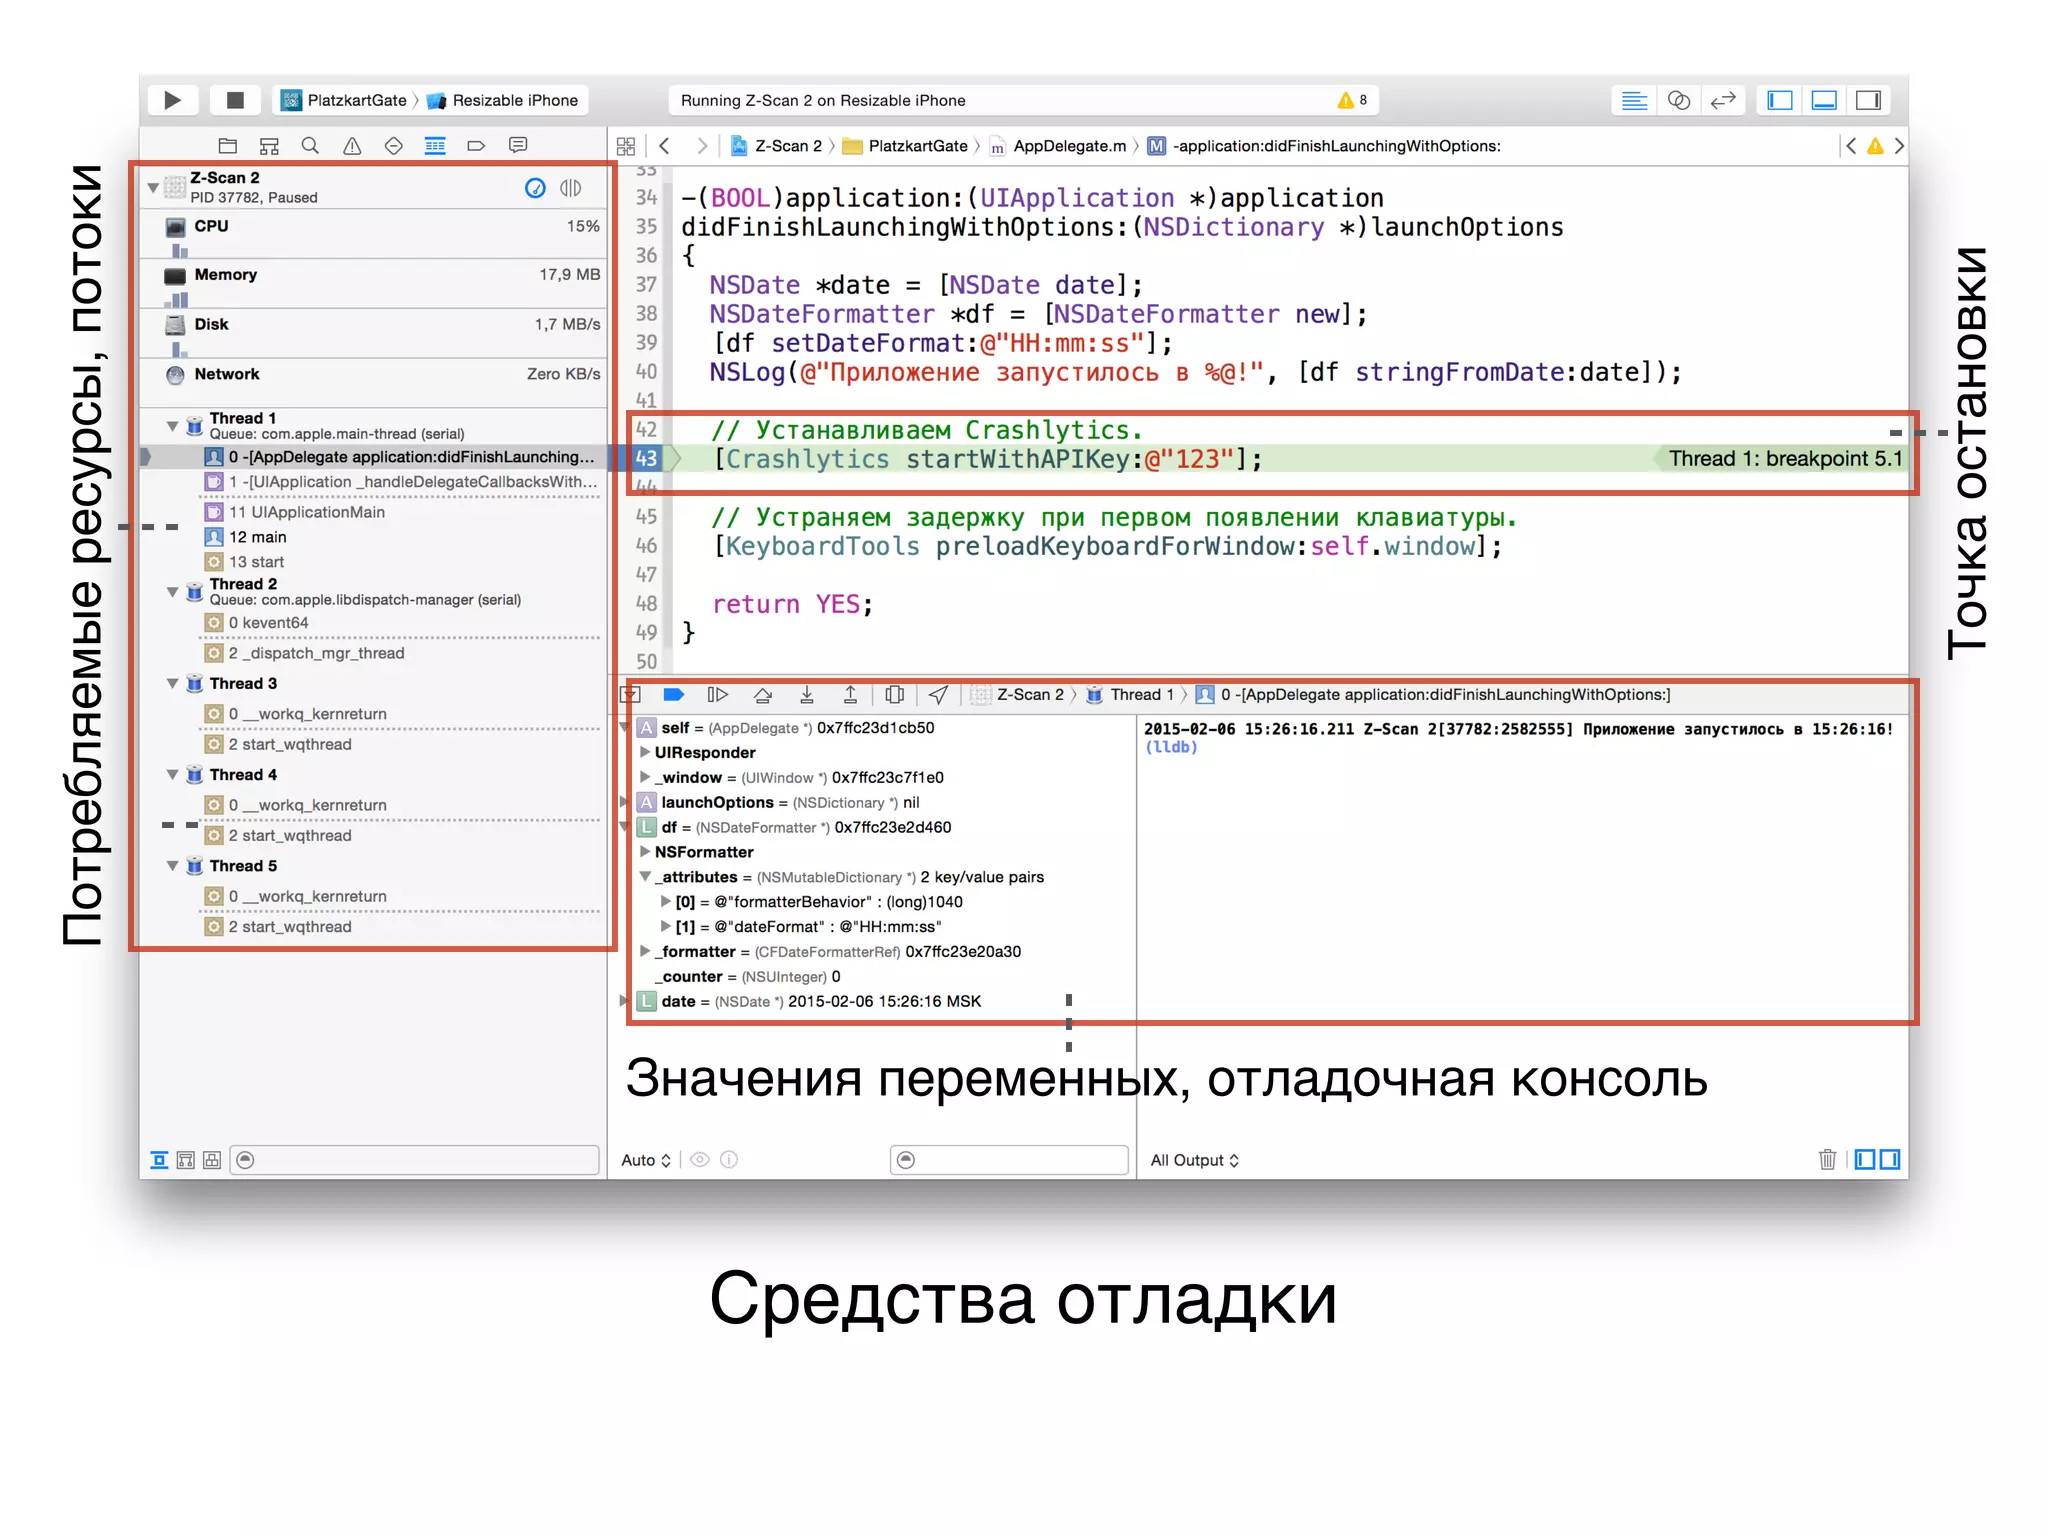Toggle the Navigator pane visibility
The image size is (2048, 1536).
(1780, 100)
